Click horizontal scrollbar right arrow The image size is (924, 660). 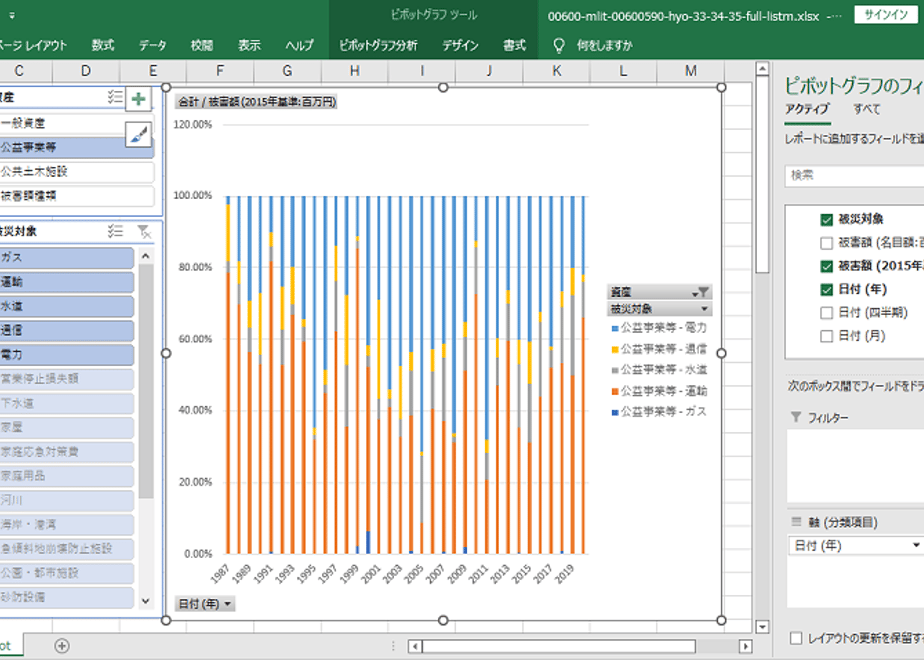point(745,646)
